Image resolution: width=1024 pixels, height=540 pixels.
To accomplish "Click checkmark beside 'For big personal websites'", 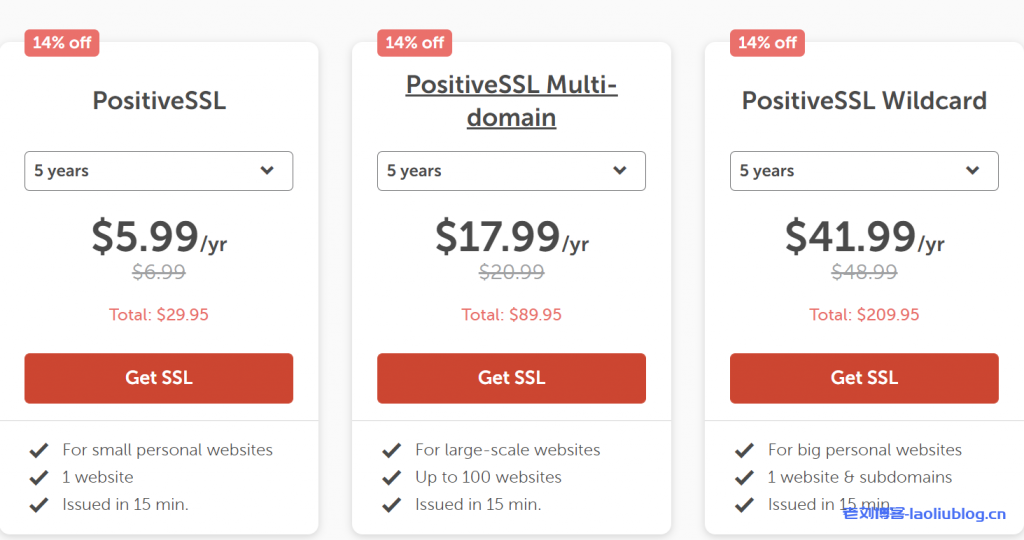I will 744,451.
